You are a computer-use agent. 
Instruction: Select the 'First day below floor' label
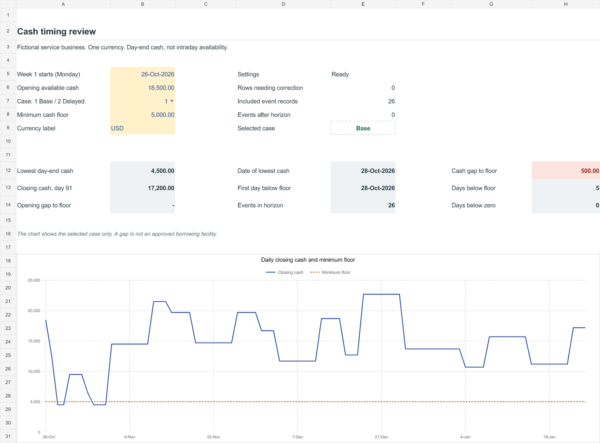tap(264, 188)
